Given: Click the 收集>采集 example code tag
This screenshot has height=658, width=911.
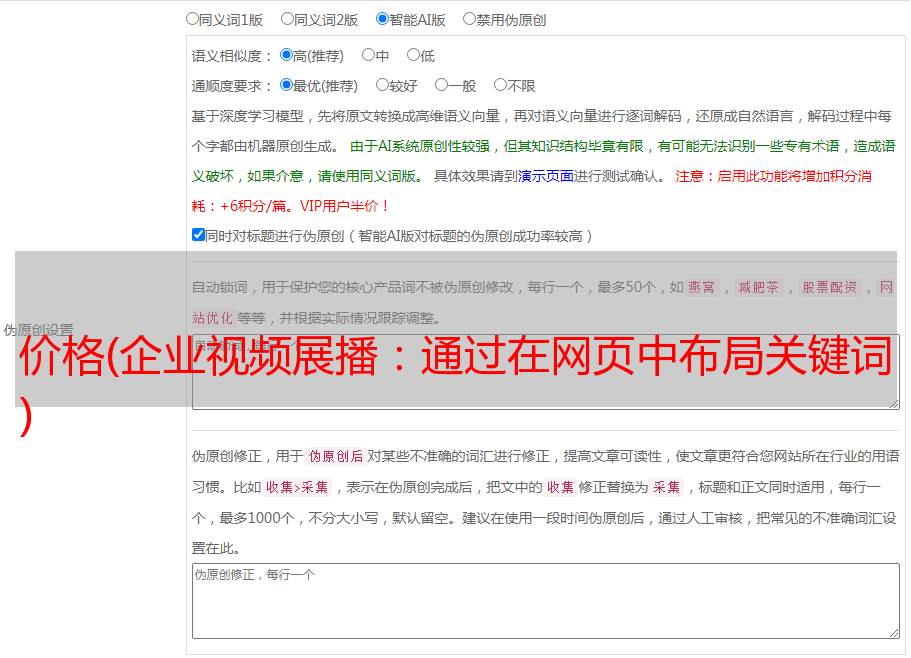Looking at the screenshot, I should (x=297, y=488).
